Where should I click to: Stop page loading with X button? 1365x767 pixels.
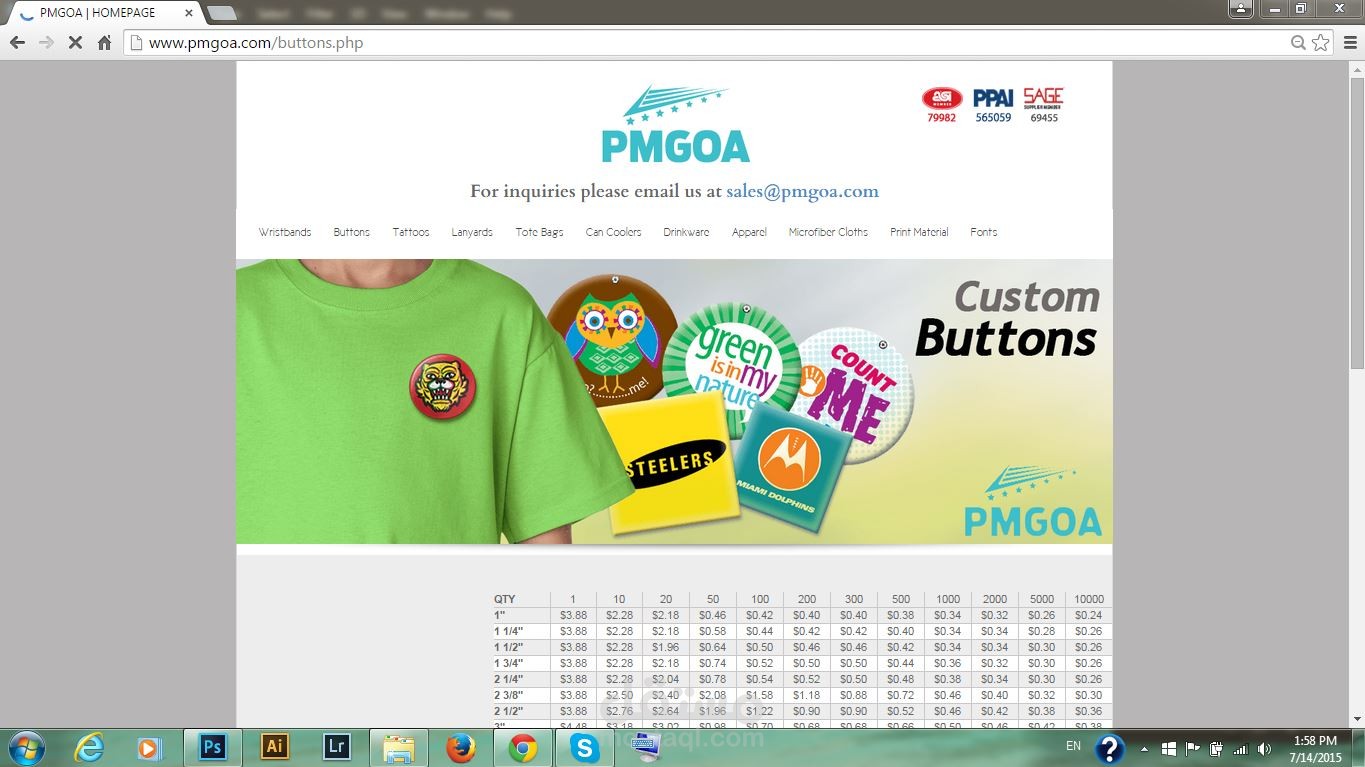pos(75,43)
